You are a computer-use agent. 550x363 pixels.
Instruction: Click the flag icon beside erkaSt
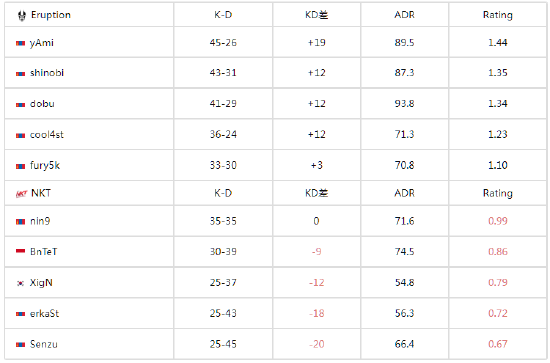[20, 314]
